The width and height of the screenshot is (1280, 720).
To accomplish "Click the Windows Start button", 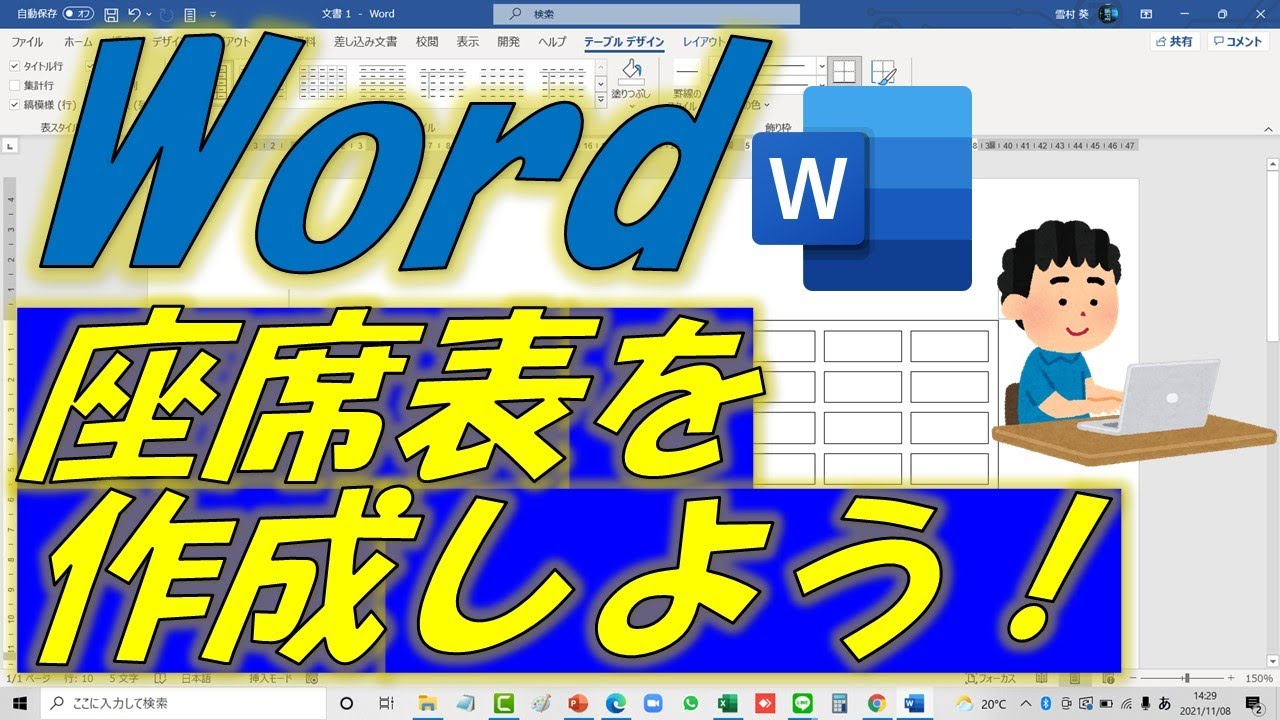I will coord(19,703).
